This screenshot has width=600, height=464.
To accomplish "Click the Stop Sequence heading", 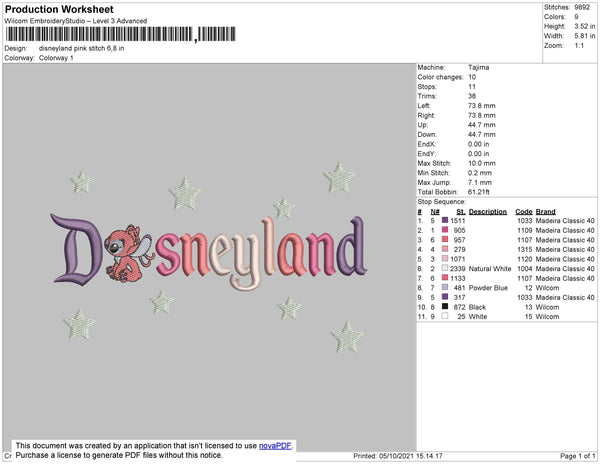I will pyautogui.click(x=442, y=202).
